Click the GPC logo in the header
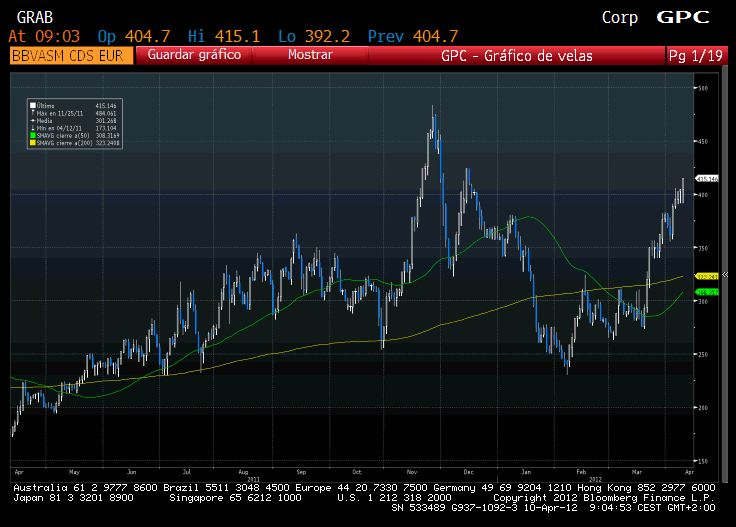 pos(683,17)
